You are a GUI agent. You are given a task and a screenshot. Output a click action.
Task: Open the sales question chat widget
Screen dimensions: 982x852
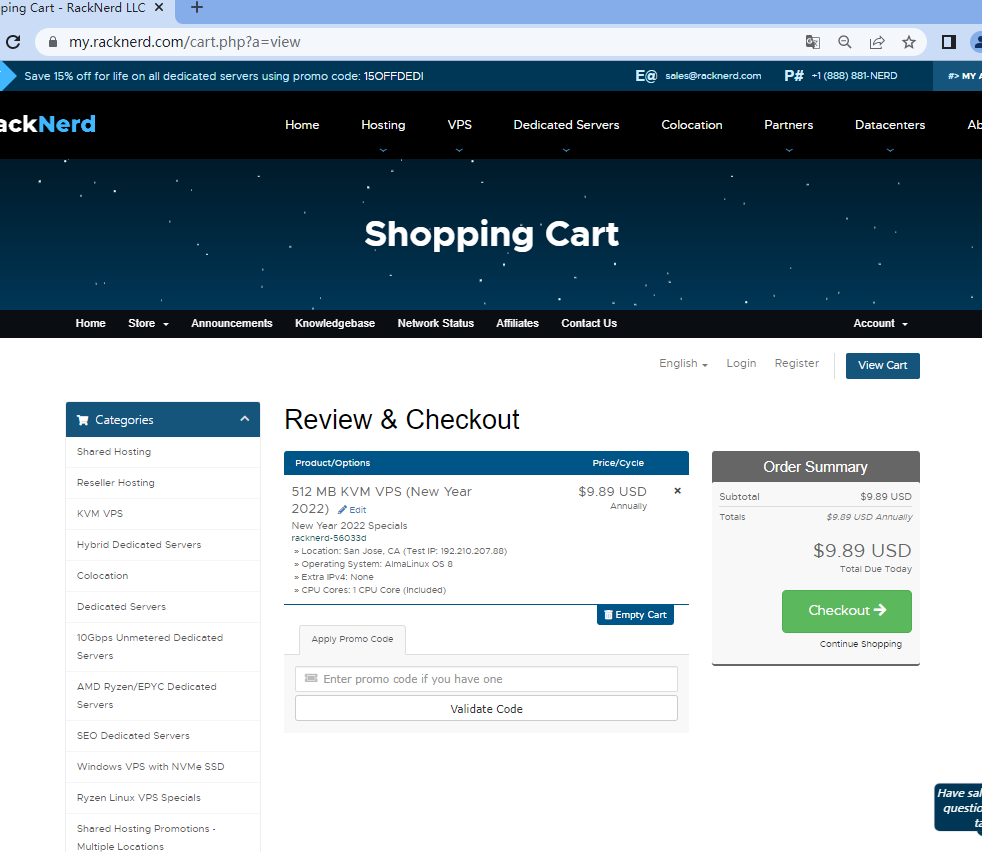[959, 808]
